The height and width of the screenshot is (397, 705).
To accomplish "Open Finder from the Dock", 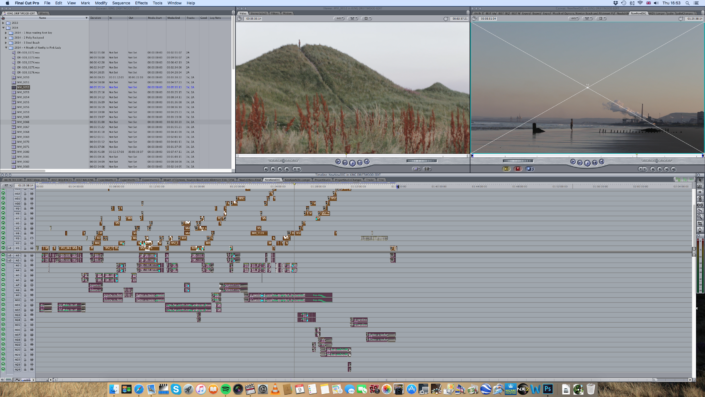I will tap(114, 389).
